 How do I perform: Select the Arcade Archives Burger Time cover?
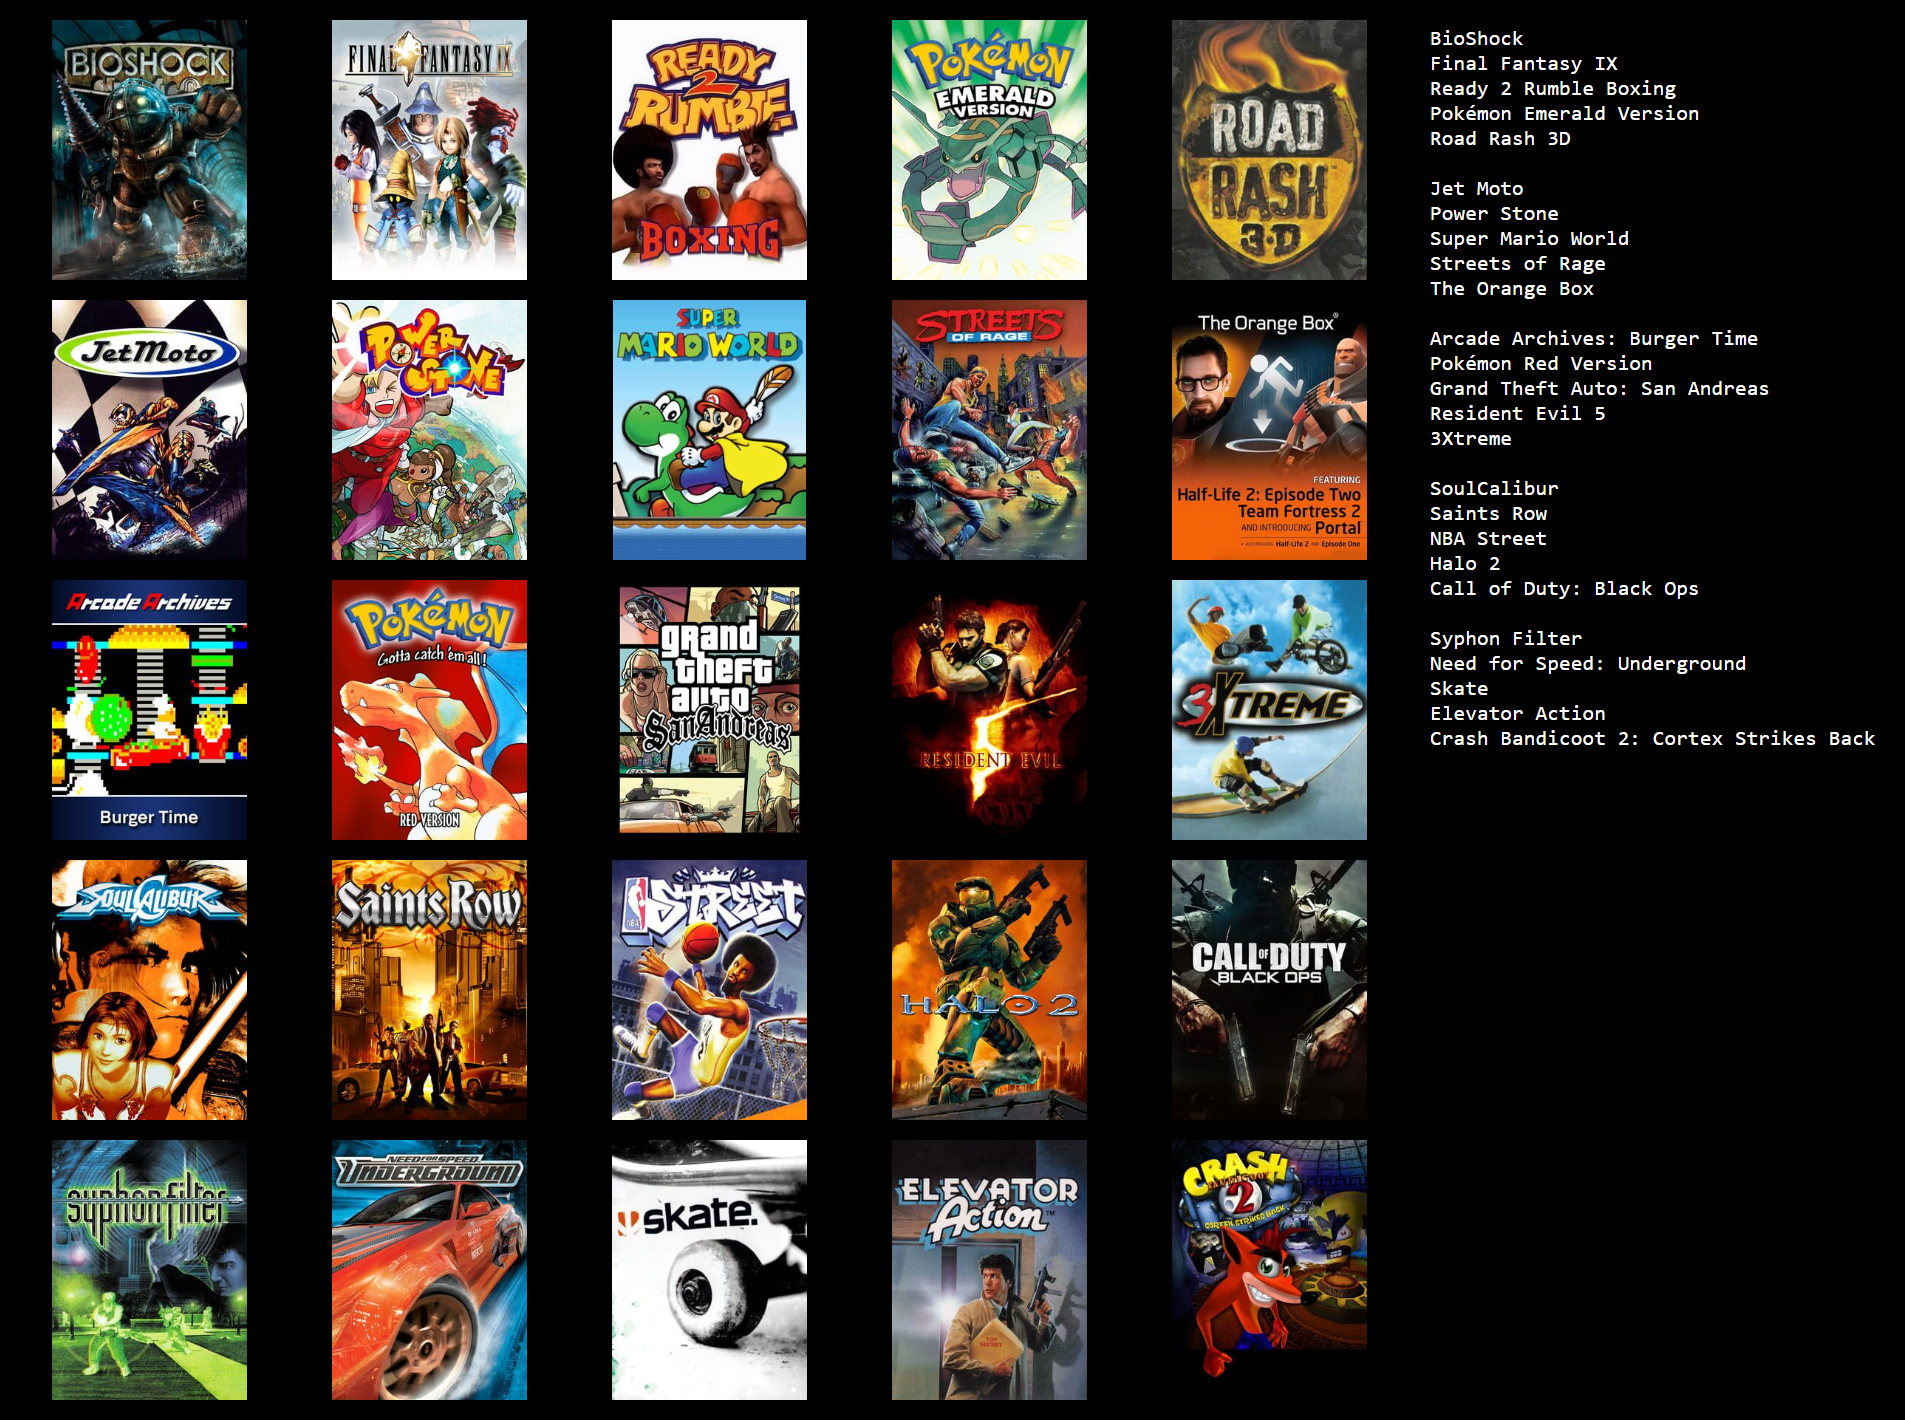pos(149,710)
